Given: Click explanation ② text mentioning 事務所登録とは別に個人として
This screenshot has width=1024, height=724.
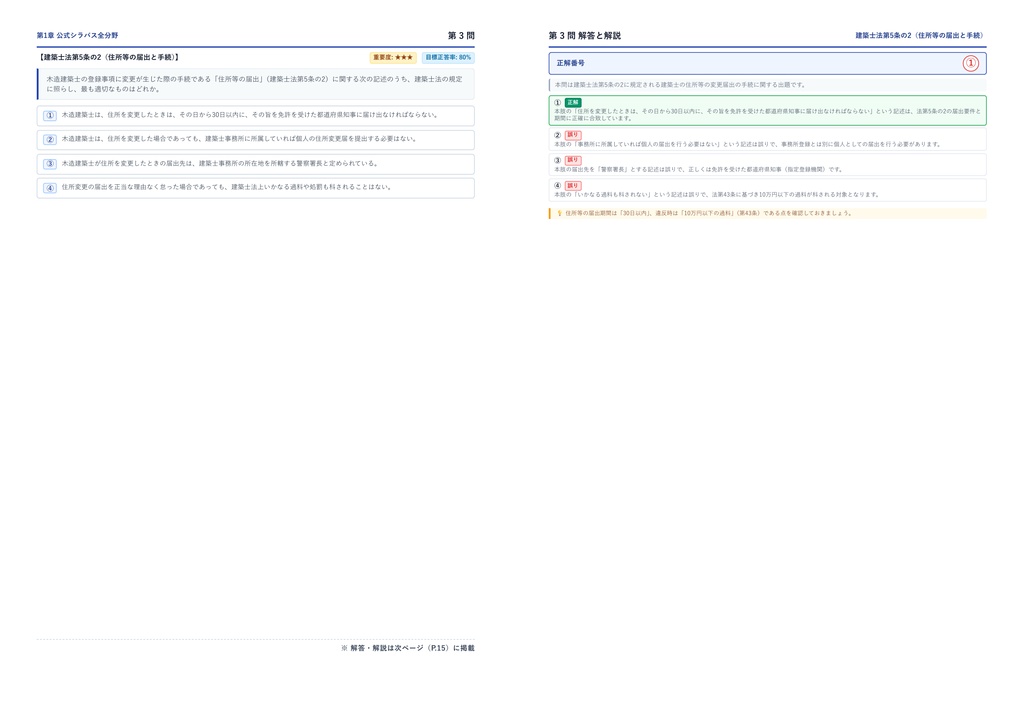Looking at the screenshot, I should click(748, 144).
